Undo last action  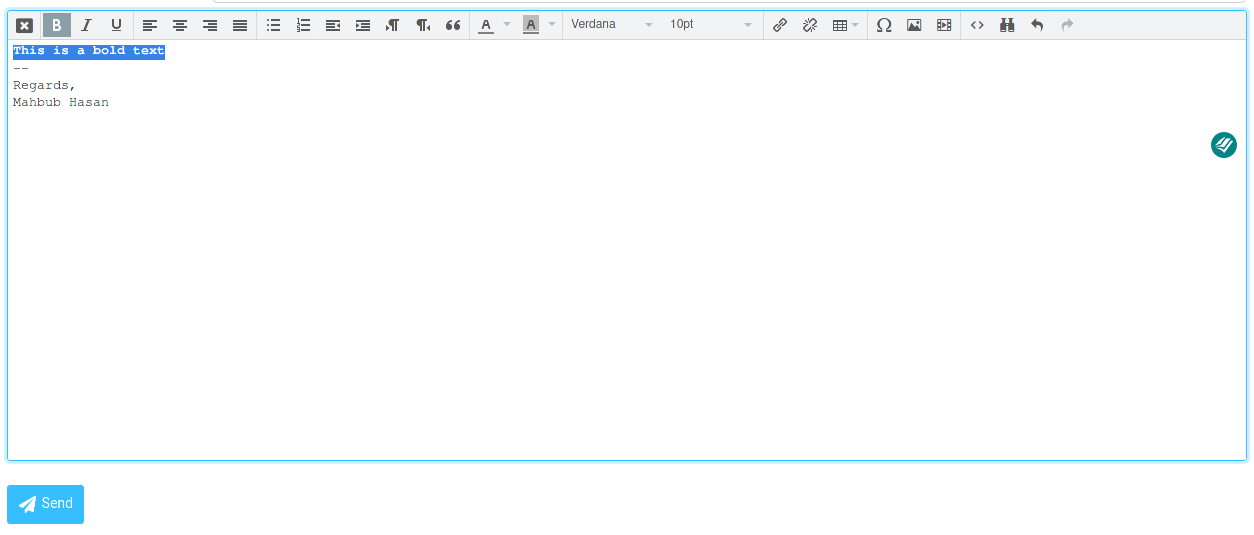[x=1037, y=25]
